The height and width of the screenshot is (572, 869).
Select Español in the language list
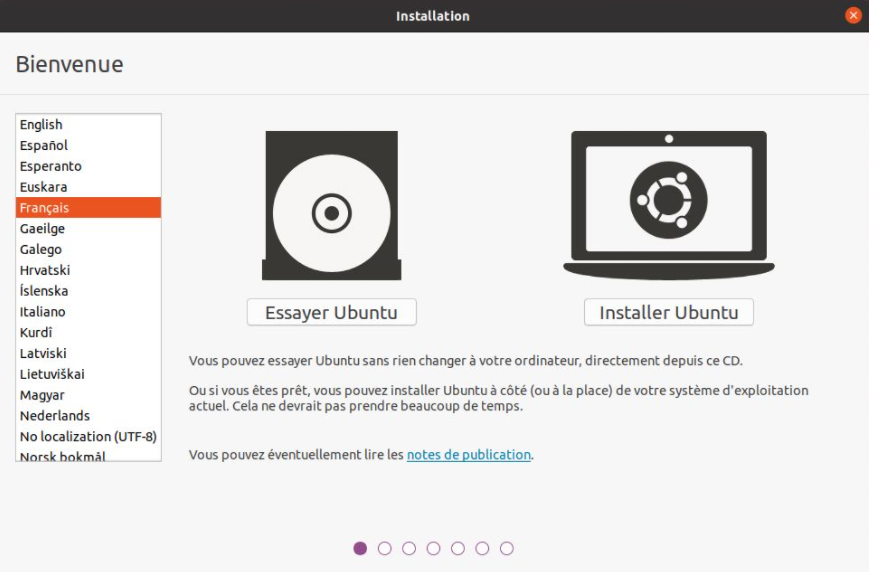88,145
